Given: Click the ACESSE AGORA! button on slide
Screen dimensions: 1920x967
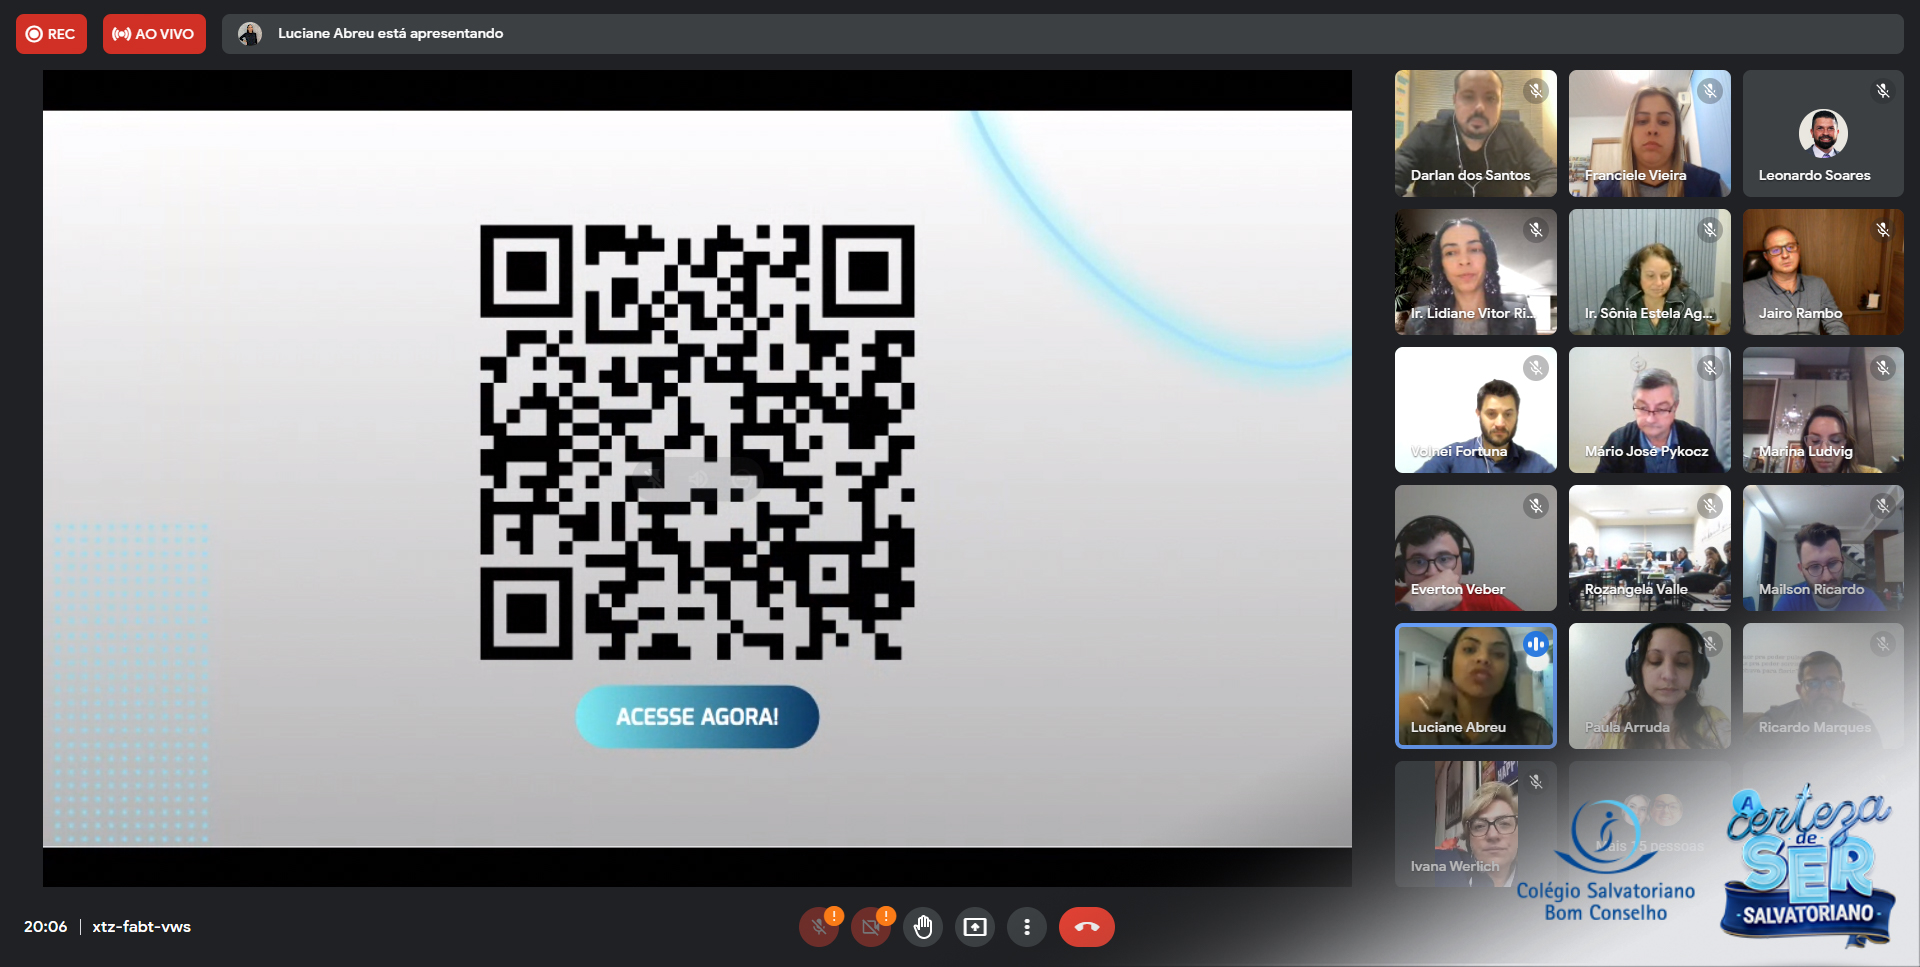Looking at the screenshot, I should (697, 717).
